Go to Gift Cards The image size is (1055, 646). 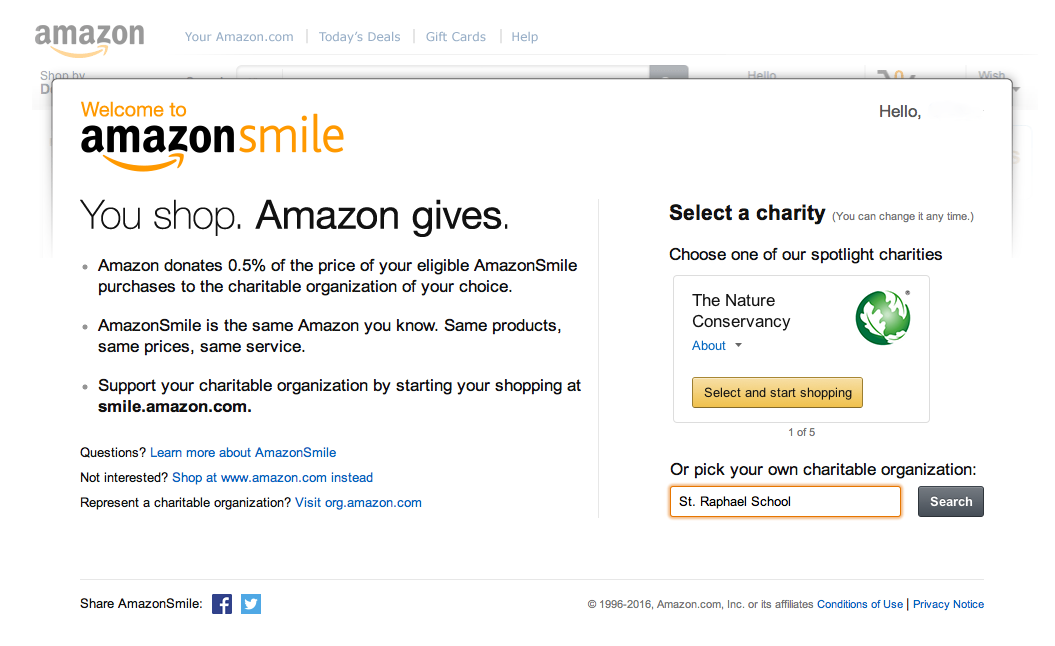click(x=455, y=36)
